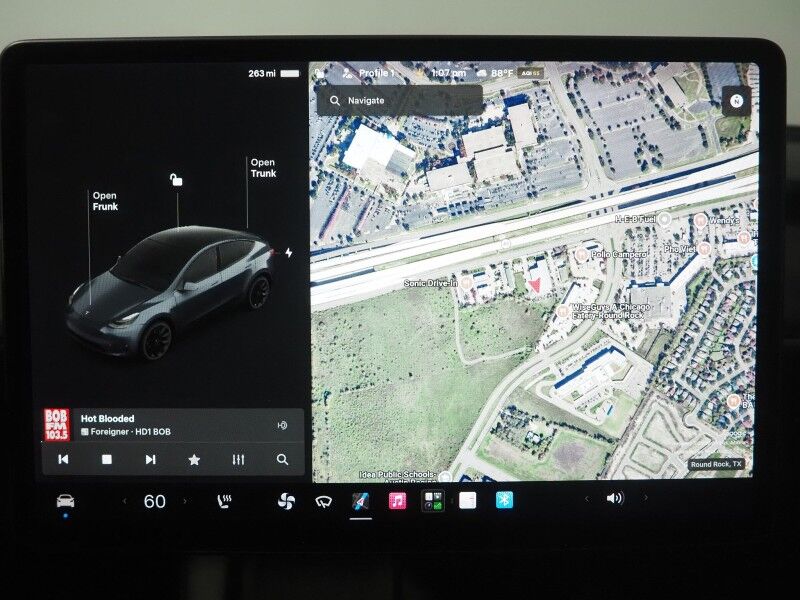Select the Pho Viet map marker
800x600 pixels.
pyautogui.click(x=704, y=249)
